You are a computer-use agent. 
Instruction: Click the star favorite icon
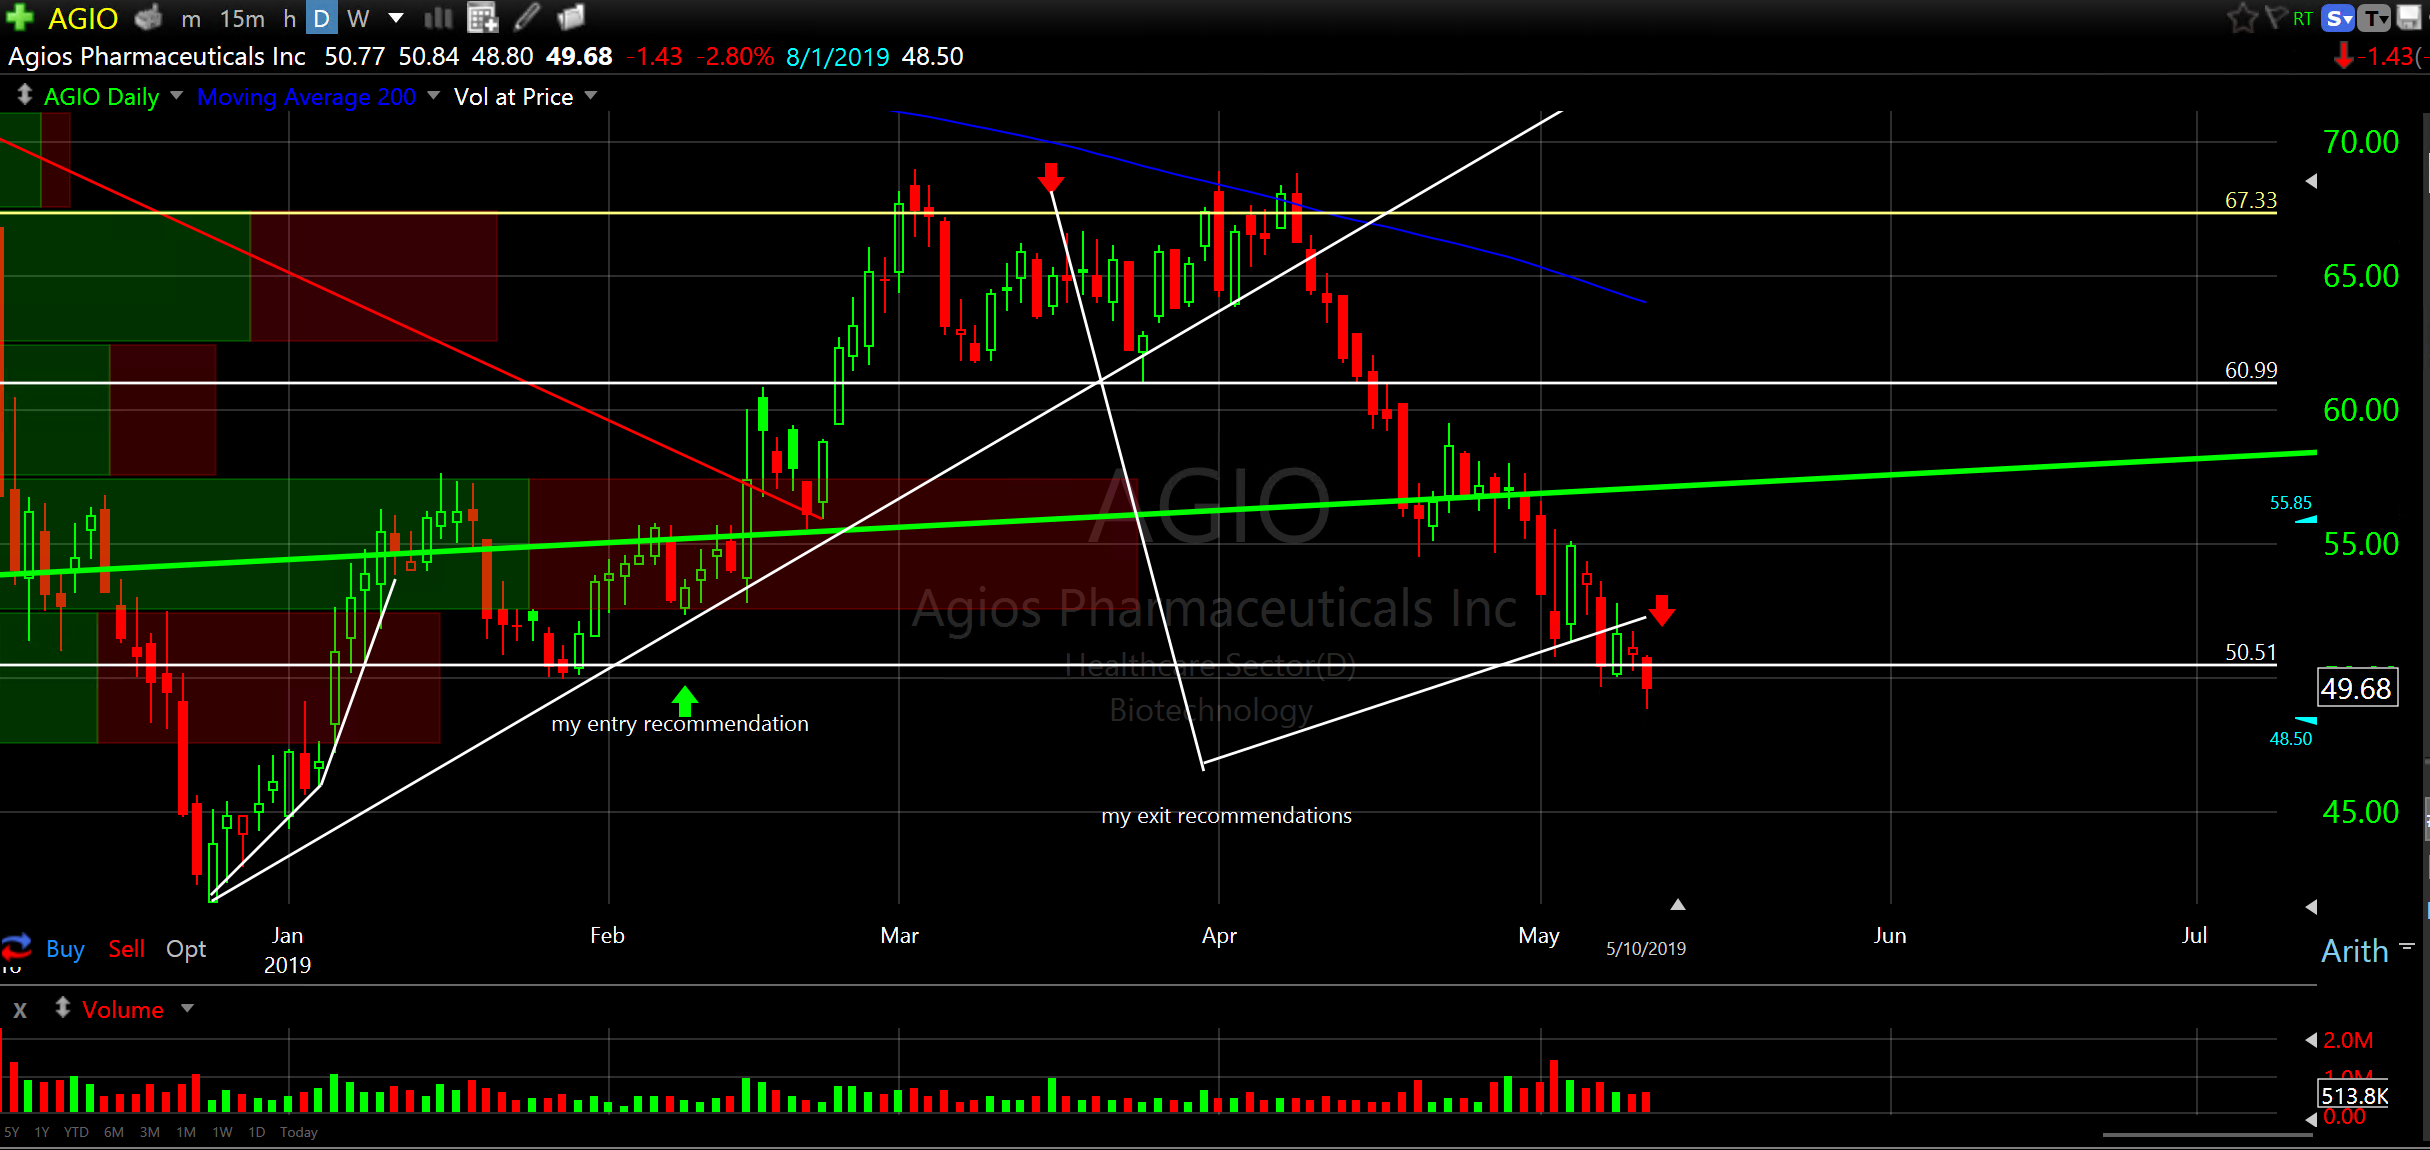click(2242, 17)
